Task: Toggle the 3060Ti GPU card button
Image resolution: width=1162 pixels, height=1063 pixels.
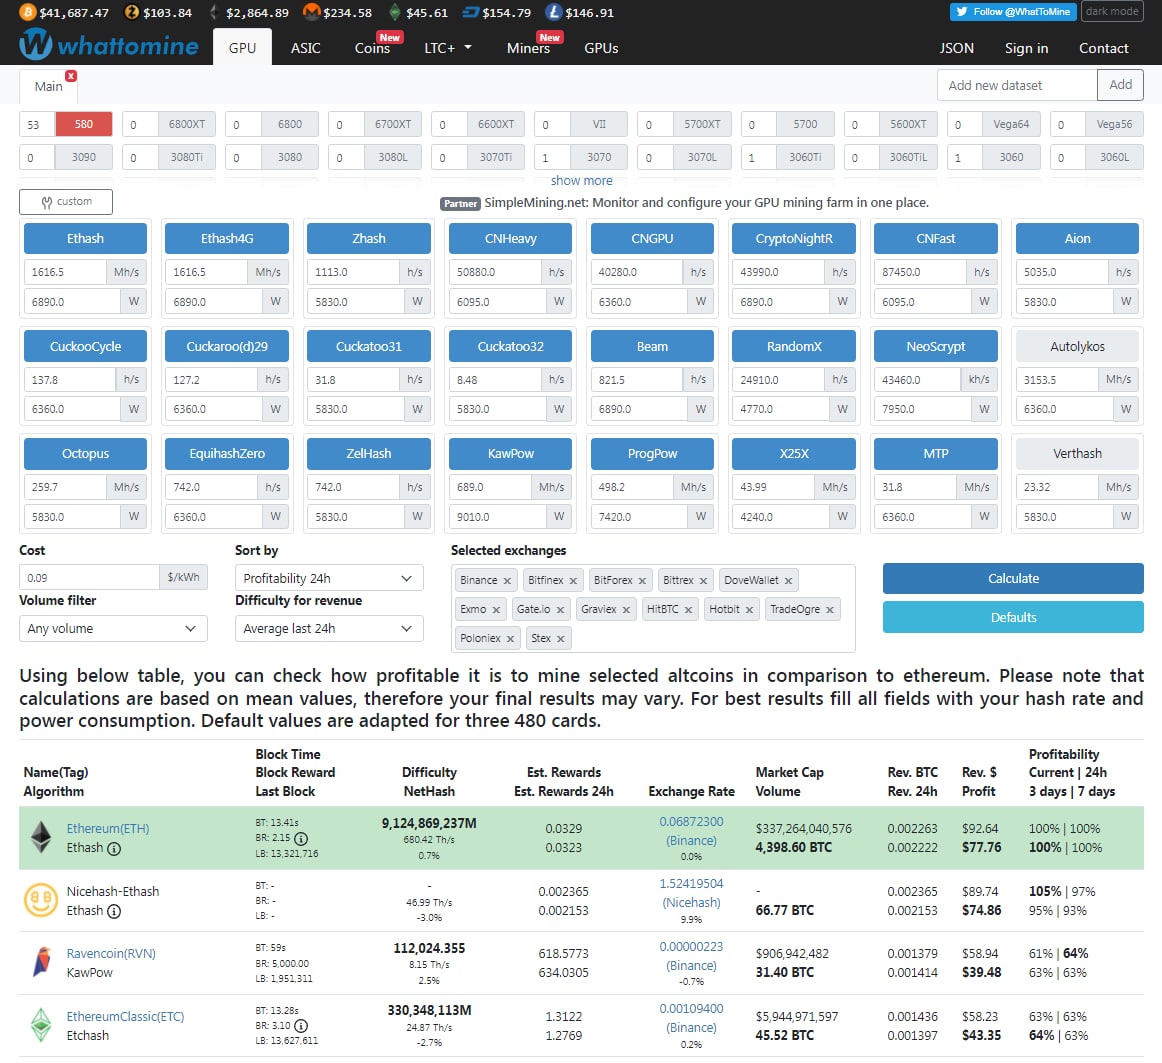Action: [x=805, y=157]
